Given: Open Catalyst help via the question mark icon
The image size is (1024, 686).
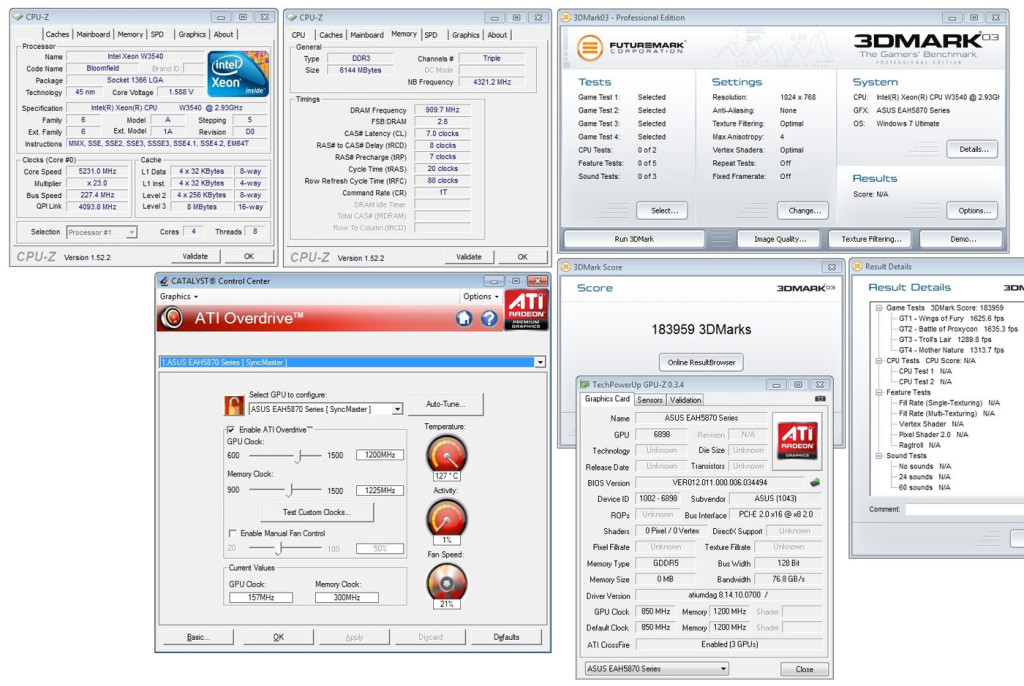Looking at the screenshot, I should (x=489, y=318).
